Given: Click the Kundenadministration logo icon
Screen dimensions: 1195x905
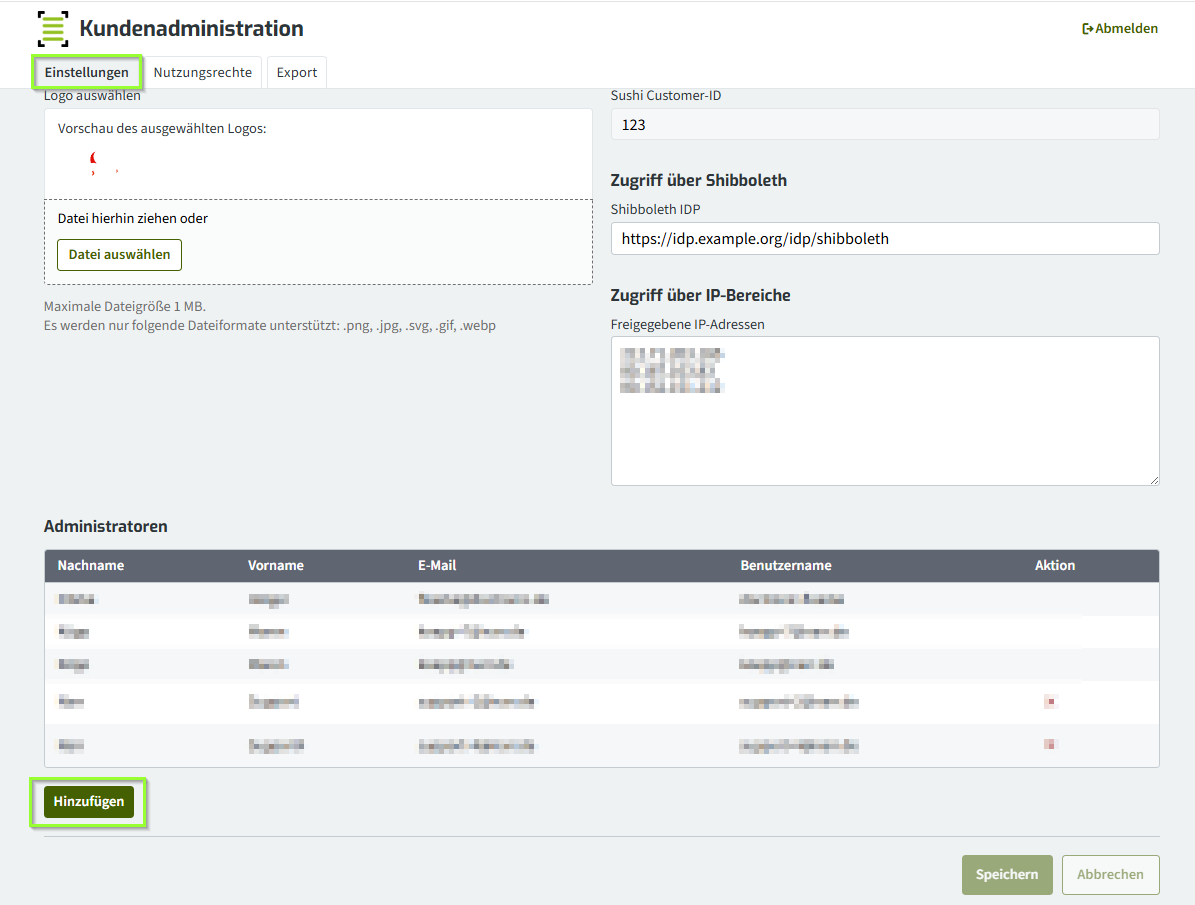Looking at the screenshot, I should 53,29.
